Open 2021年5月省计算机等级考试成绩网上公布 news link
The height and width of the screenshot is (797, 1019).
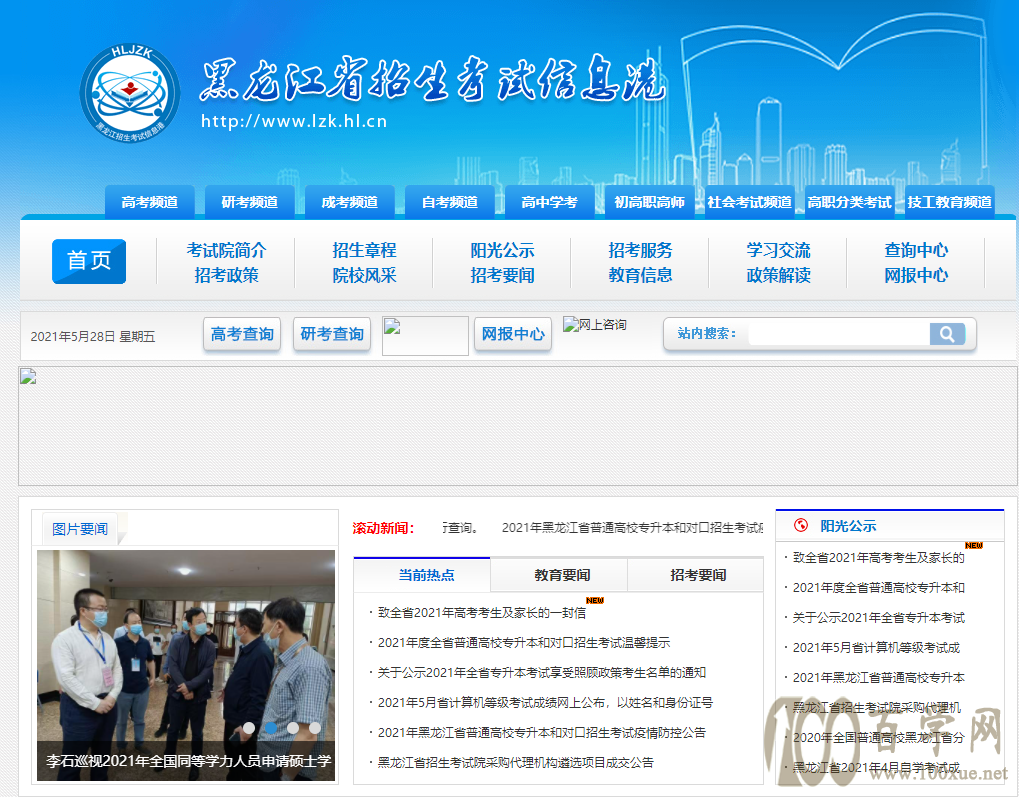point(545,702)
